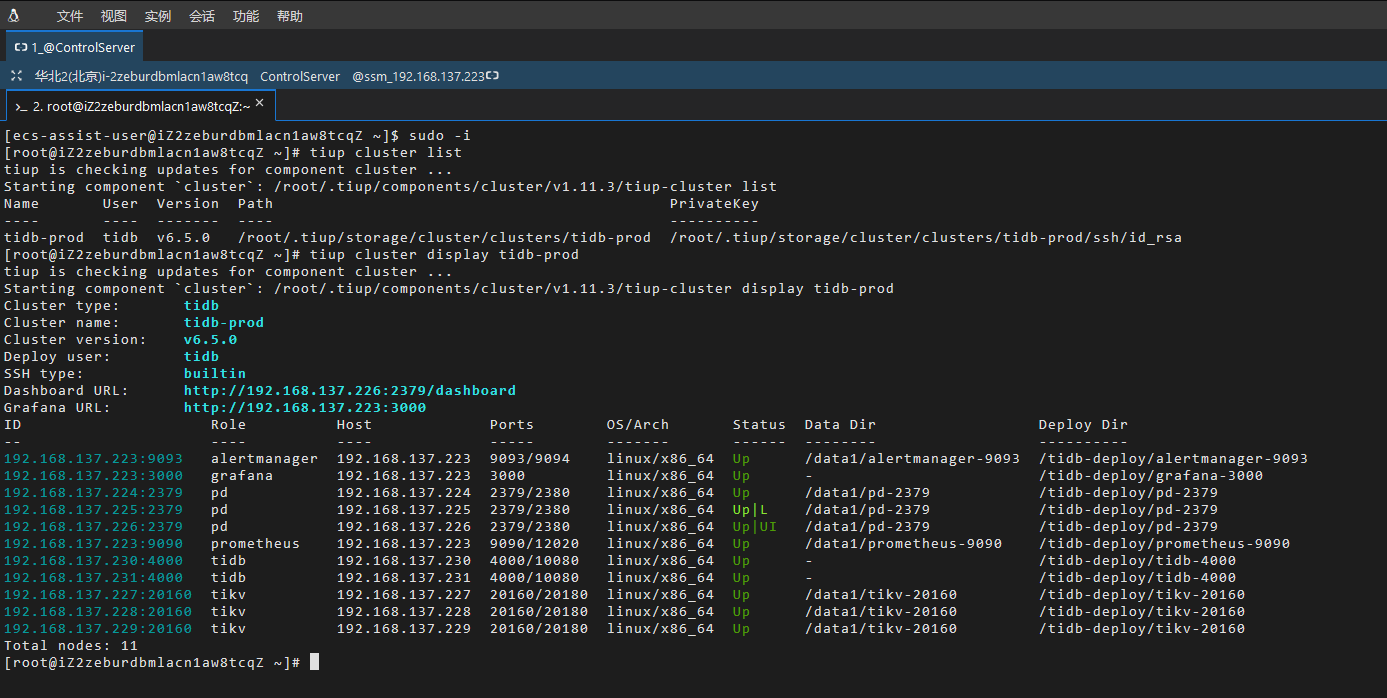This screenshot has width=1387, height=698.
Task: Open the 会话 menu
Action: (x=202, y=16)
